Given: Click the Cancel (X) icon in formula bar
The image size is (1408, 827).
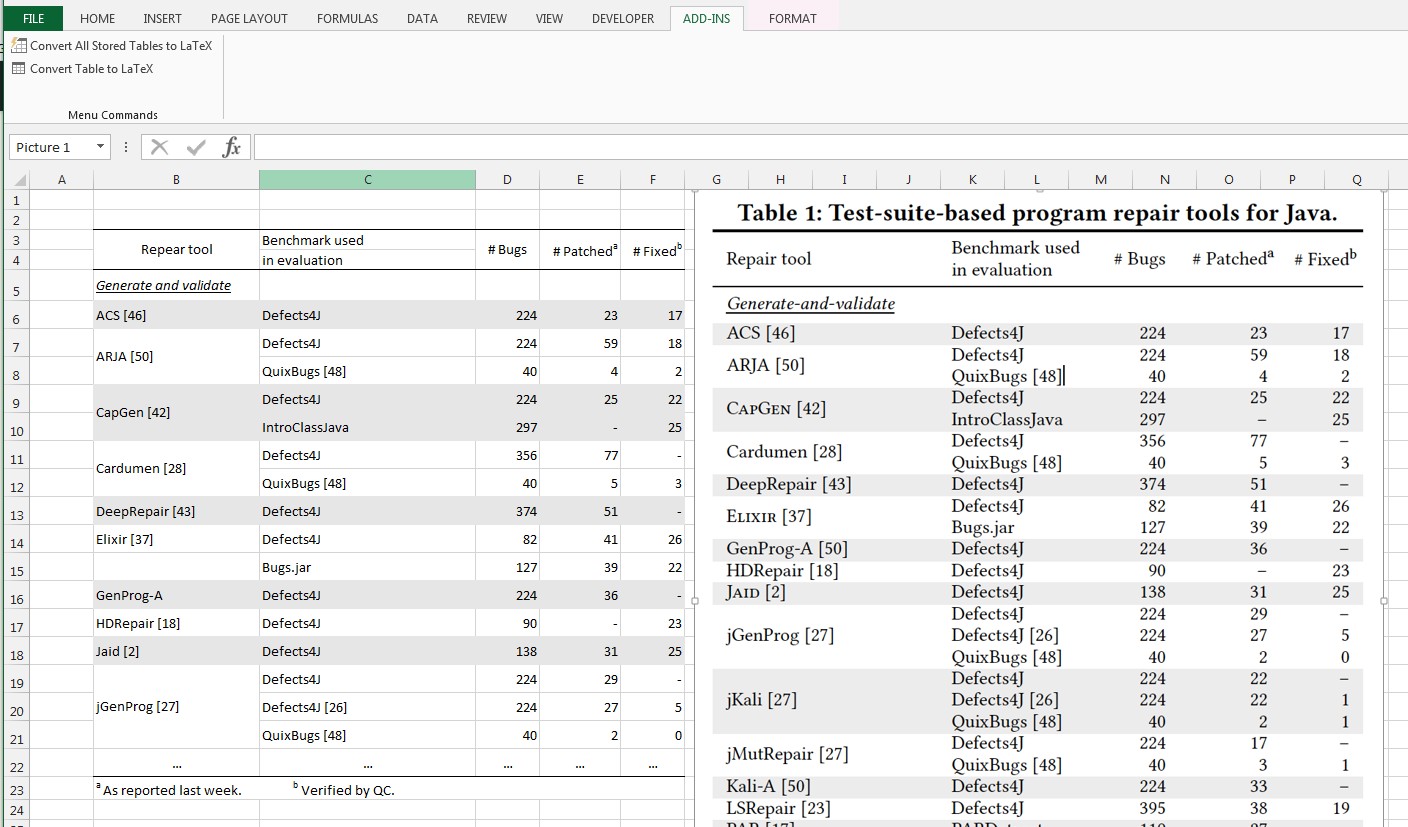Looking at the screenshot, I should coord(160,146).
